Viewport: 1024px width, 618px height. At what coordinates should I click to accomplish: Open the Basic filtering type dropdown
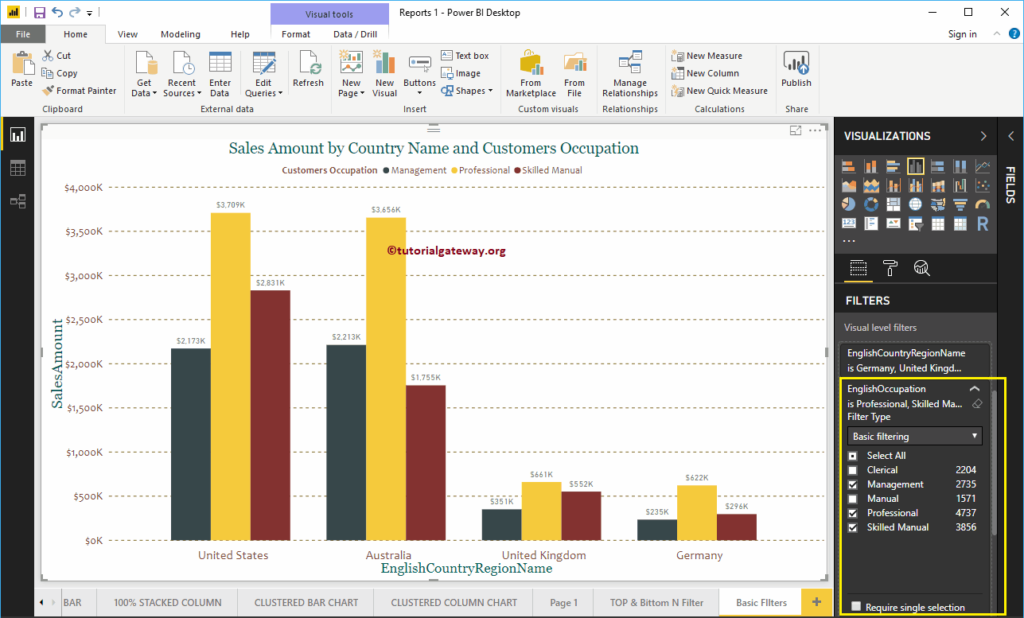pos(914,436)
